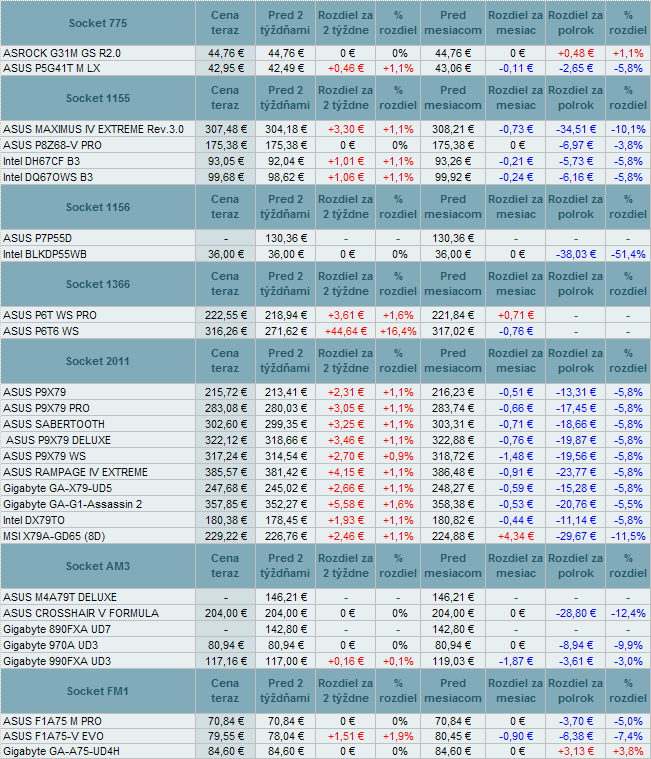The height and width of the screenshot is (759, 651).
Task: Click the -34,51 € half-year difference cell
Action: [575, 129]
